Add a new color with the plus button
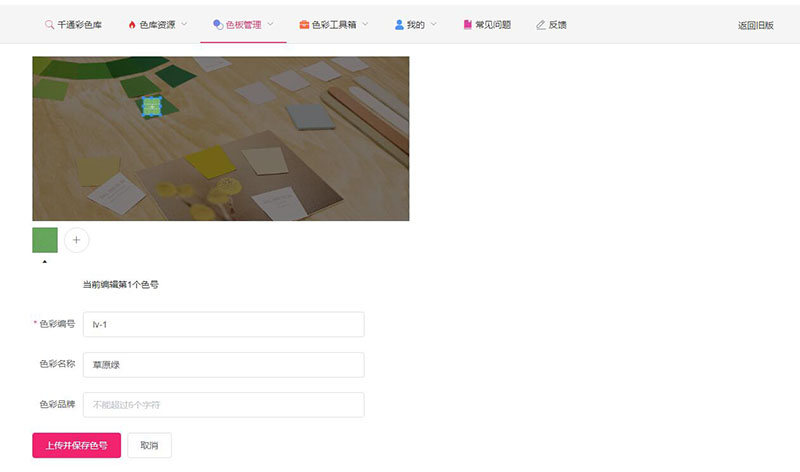800x472 pixels. point(77,240)
